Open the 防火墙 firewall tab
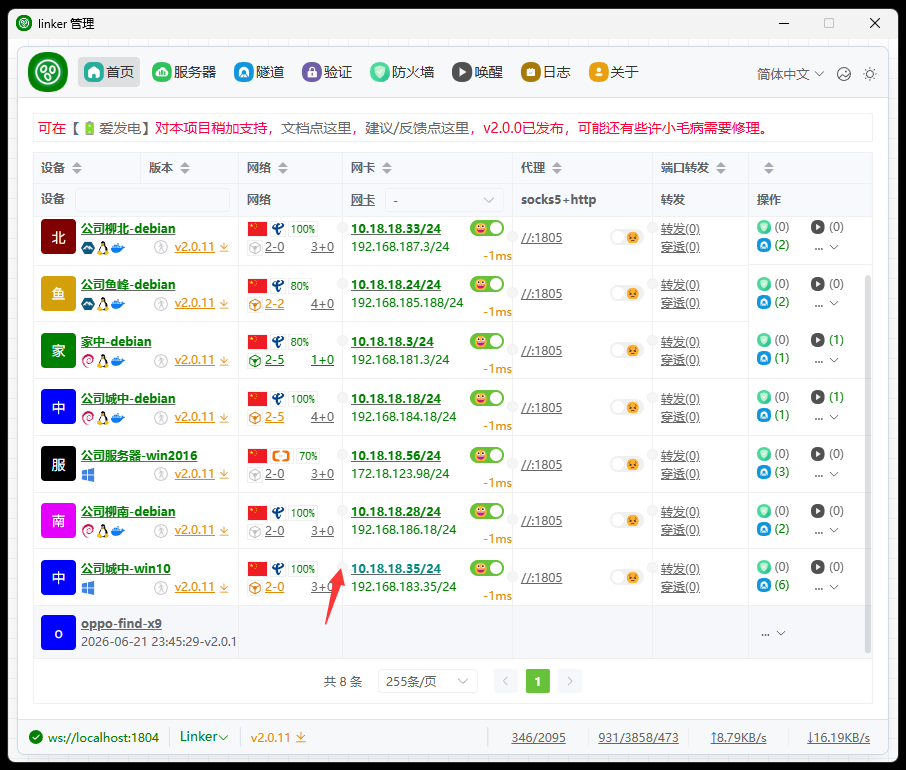 point(402,72)
